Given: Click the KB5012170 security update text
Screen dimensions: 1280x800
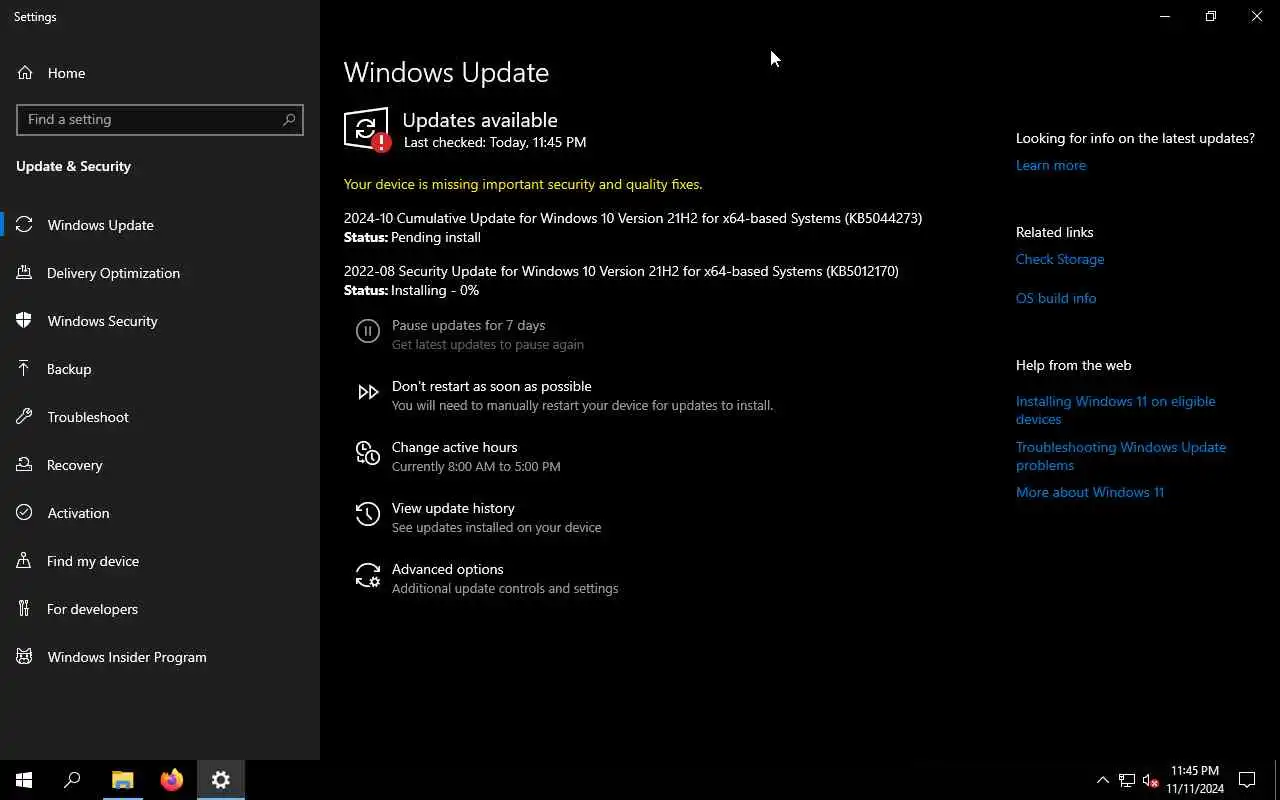Looking at the screenshot, I should pos(621,271).
